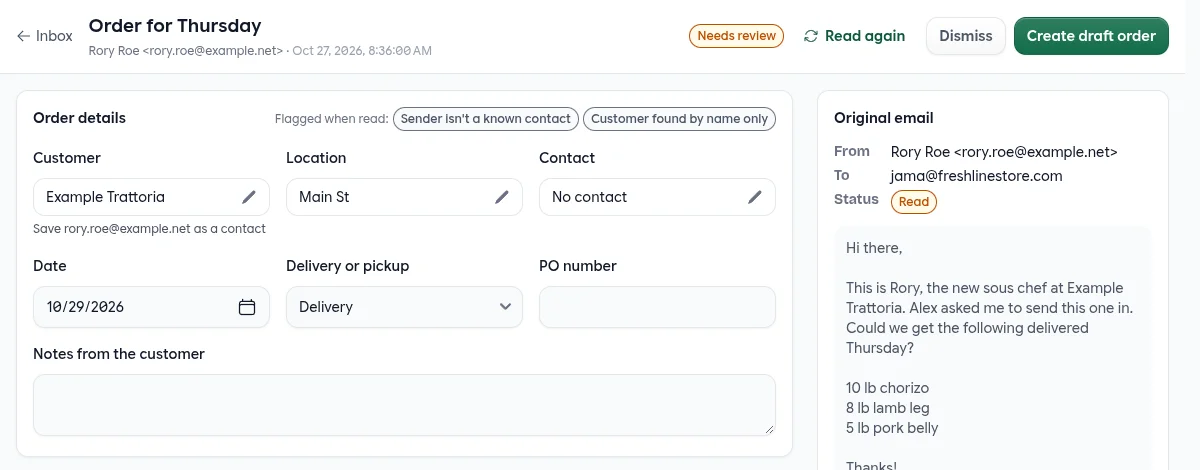
Task: Select the Example Trattoria customer field
Action: [151, 197]
